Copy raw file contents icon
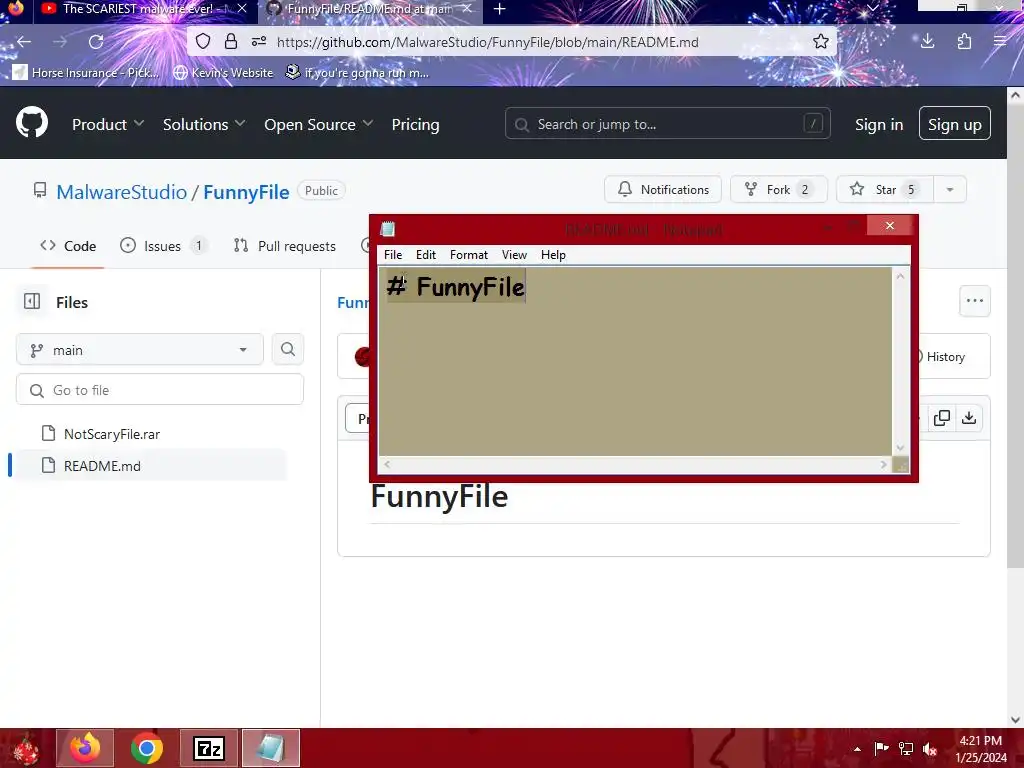 click(942, 418)
